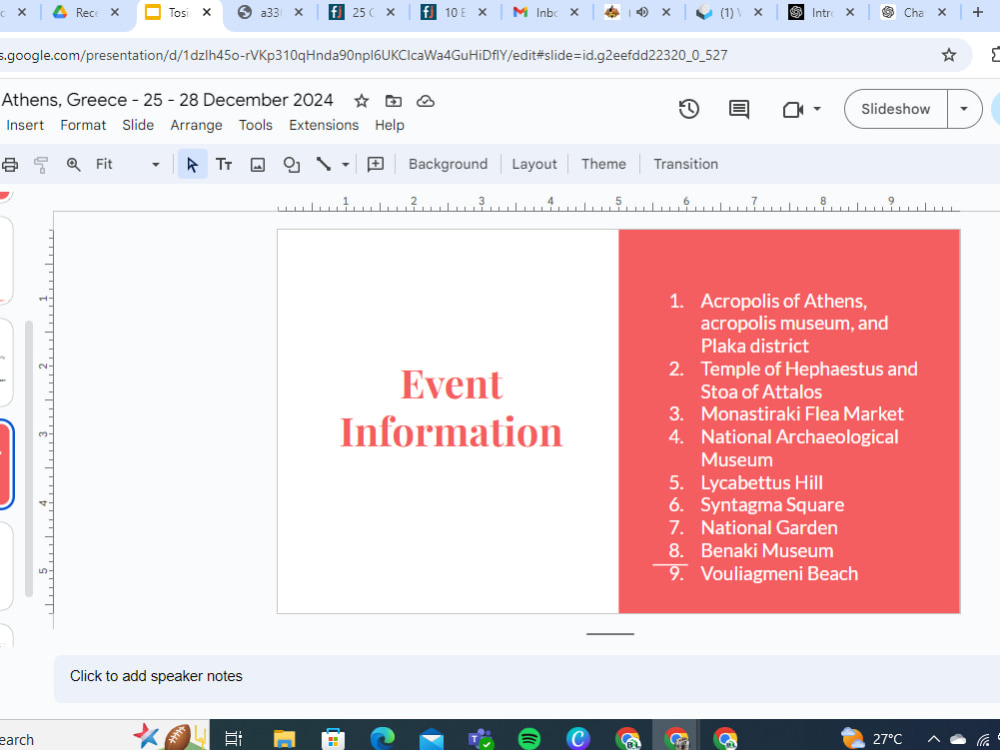1000x750 pixels.
Task: Close the current Slides tab
Action: click(207, 12)
